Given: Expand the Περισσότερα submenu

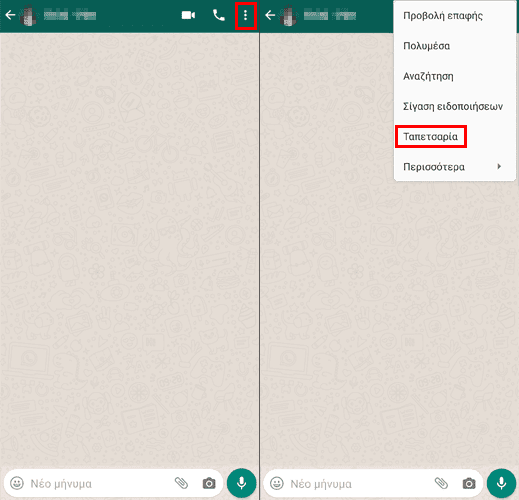Looking at the screenshot, I should pyautogui.click(x=455, y=167).
